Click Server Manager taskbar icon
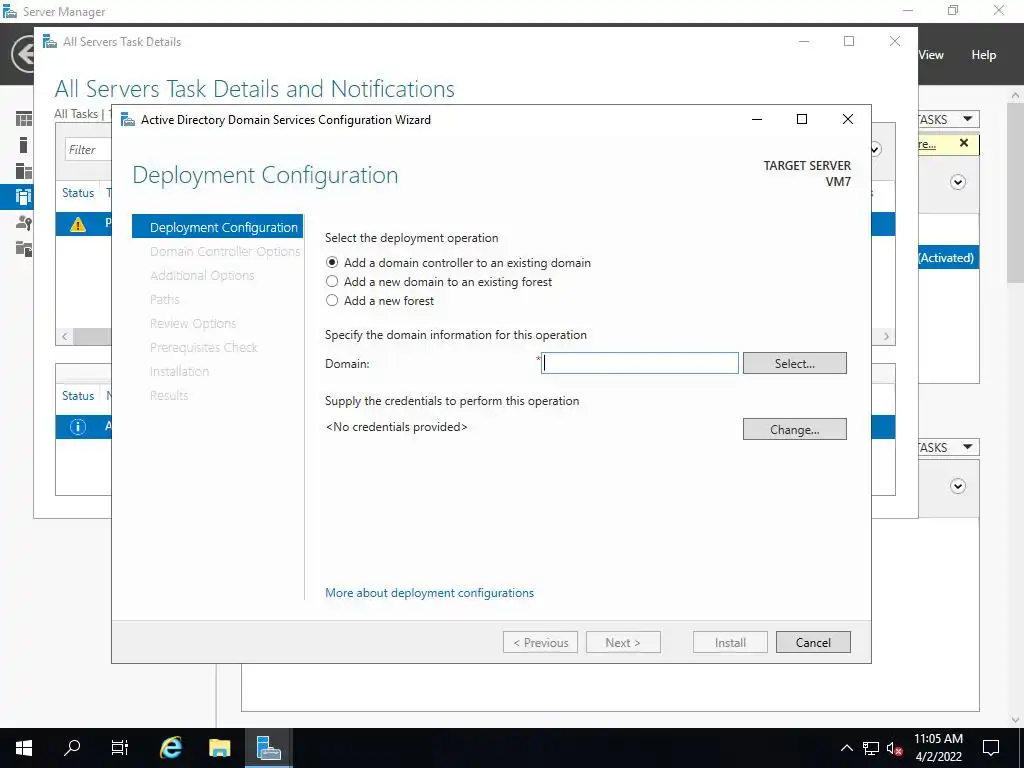 pyautogui.click(x=268, y=748)
